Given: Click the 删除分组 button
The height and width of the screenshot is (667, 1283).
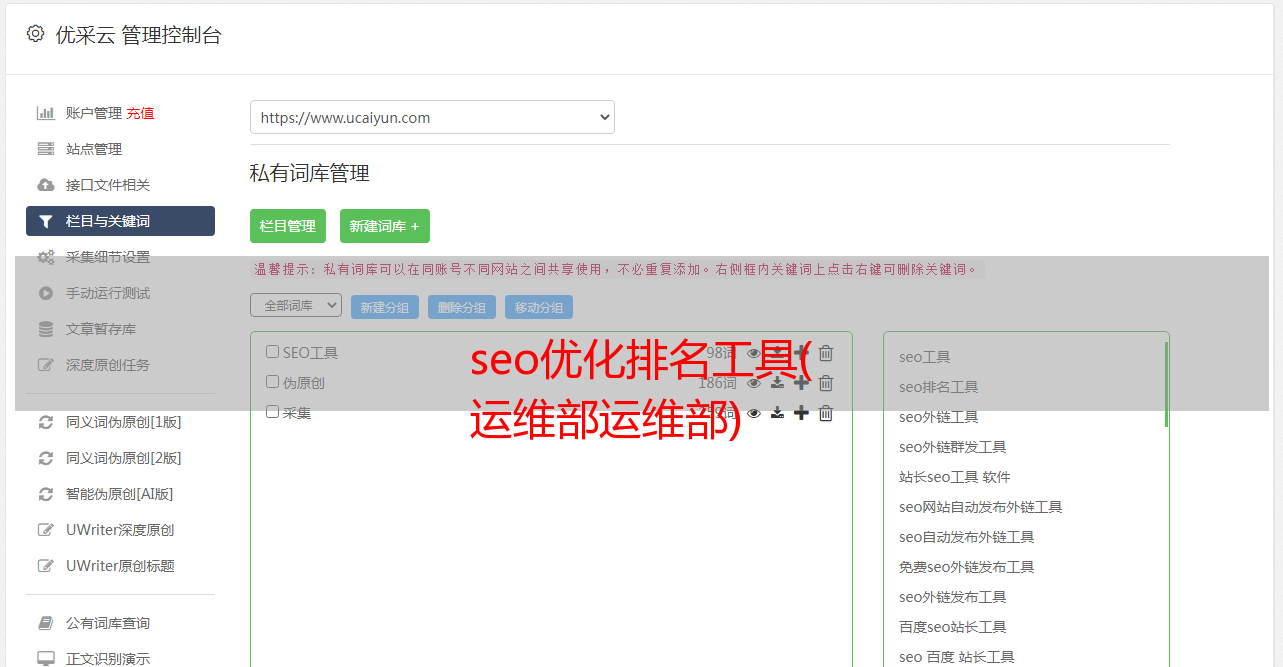Looking at the screenshot, I should pos(462,307).
